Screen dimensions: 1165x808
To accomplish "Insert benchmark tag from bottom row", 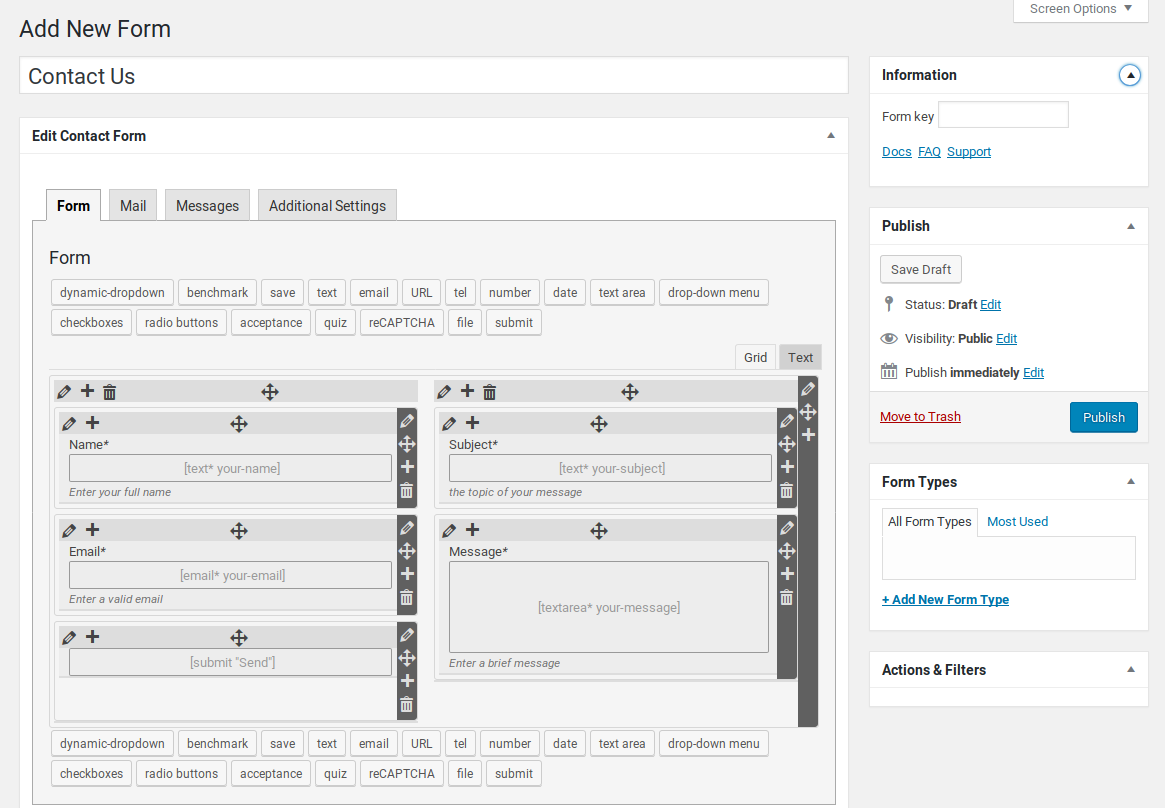I will 218,743.
